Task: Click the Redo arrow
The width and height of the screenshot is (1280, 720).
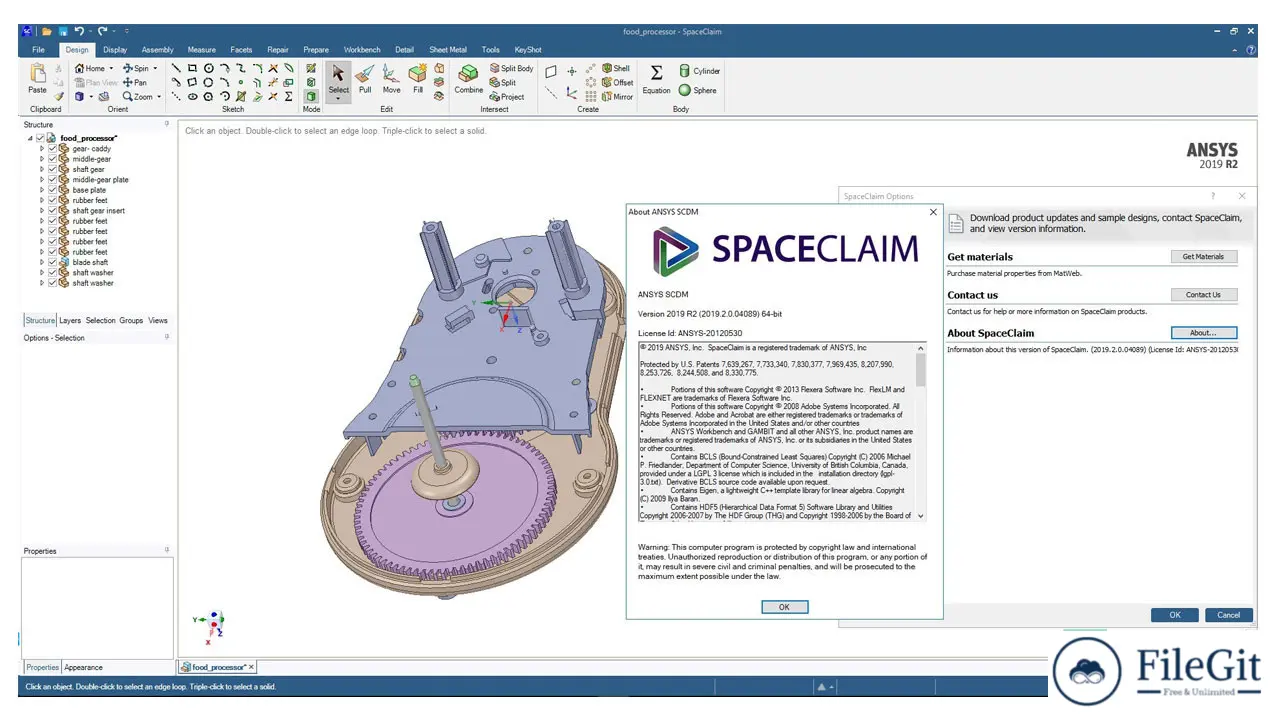Action: click(103, 32)
